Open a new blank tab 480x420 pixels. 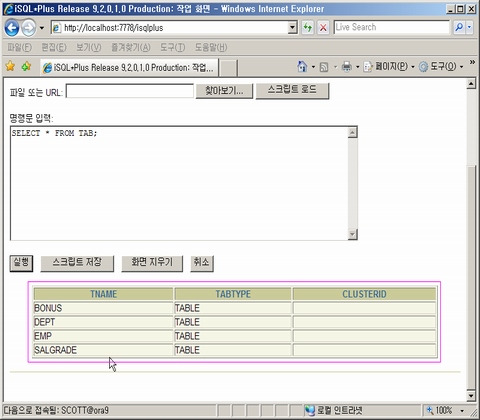point(228,68)
